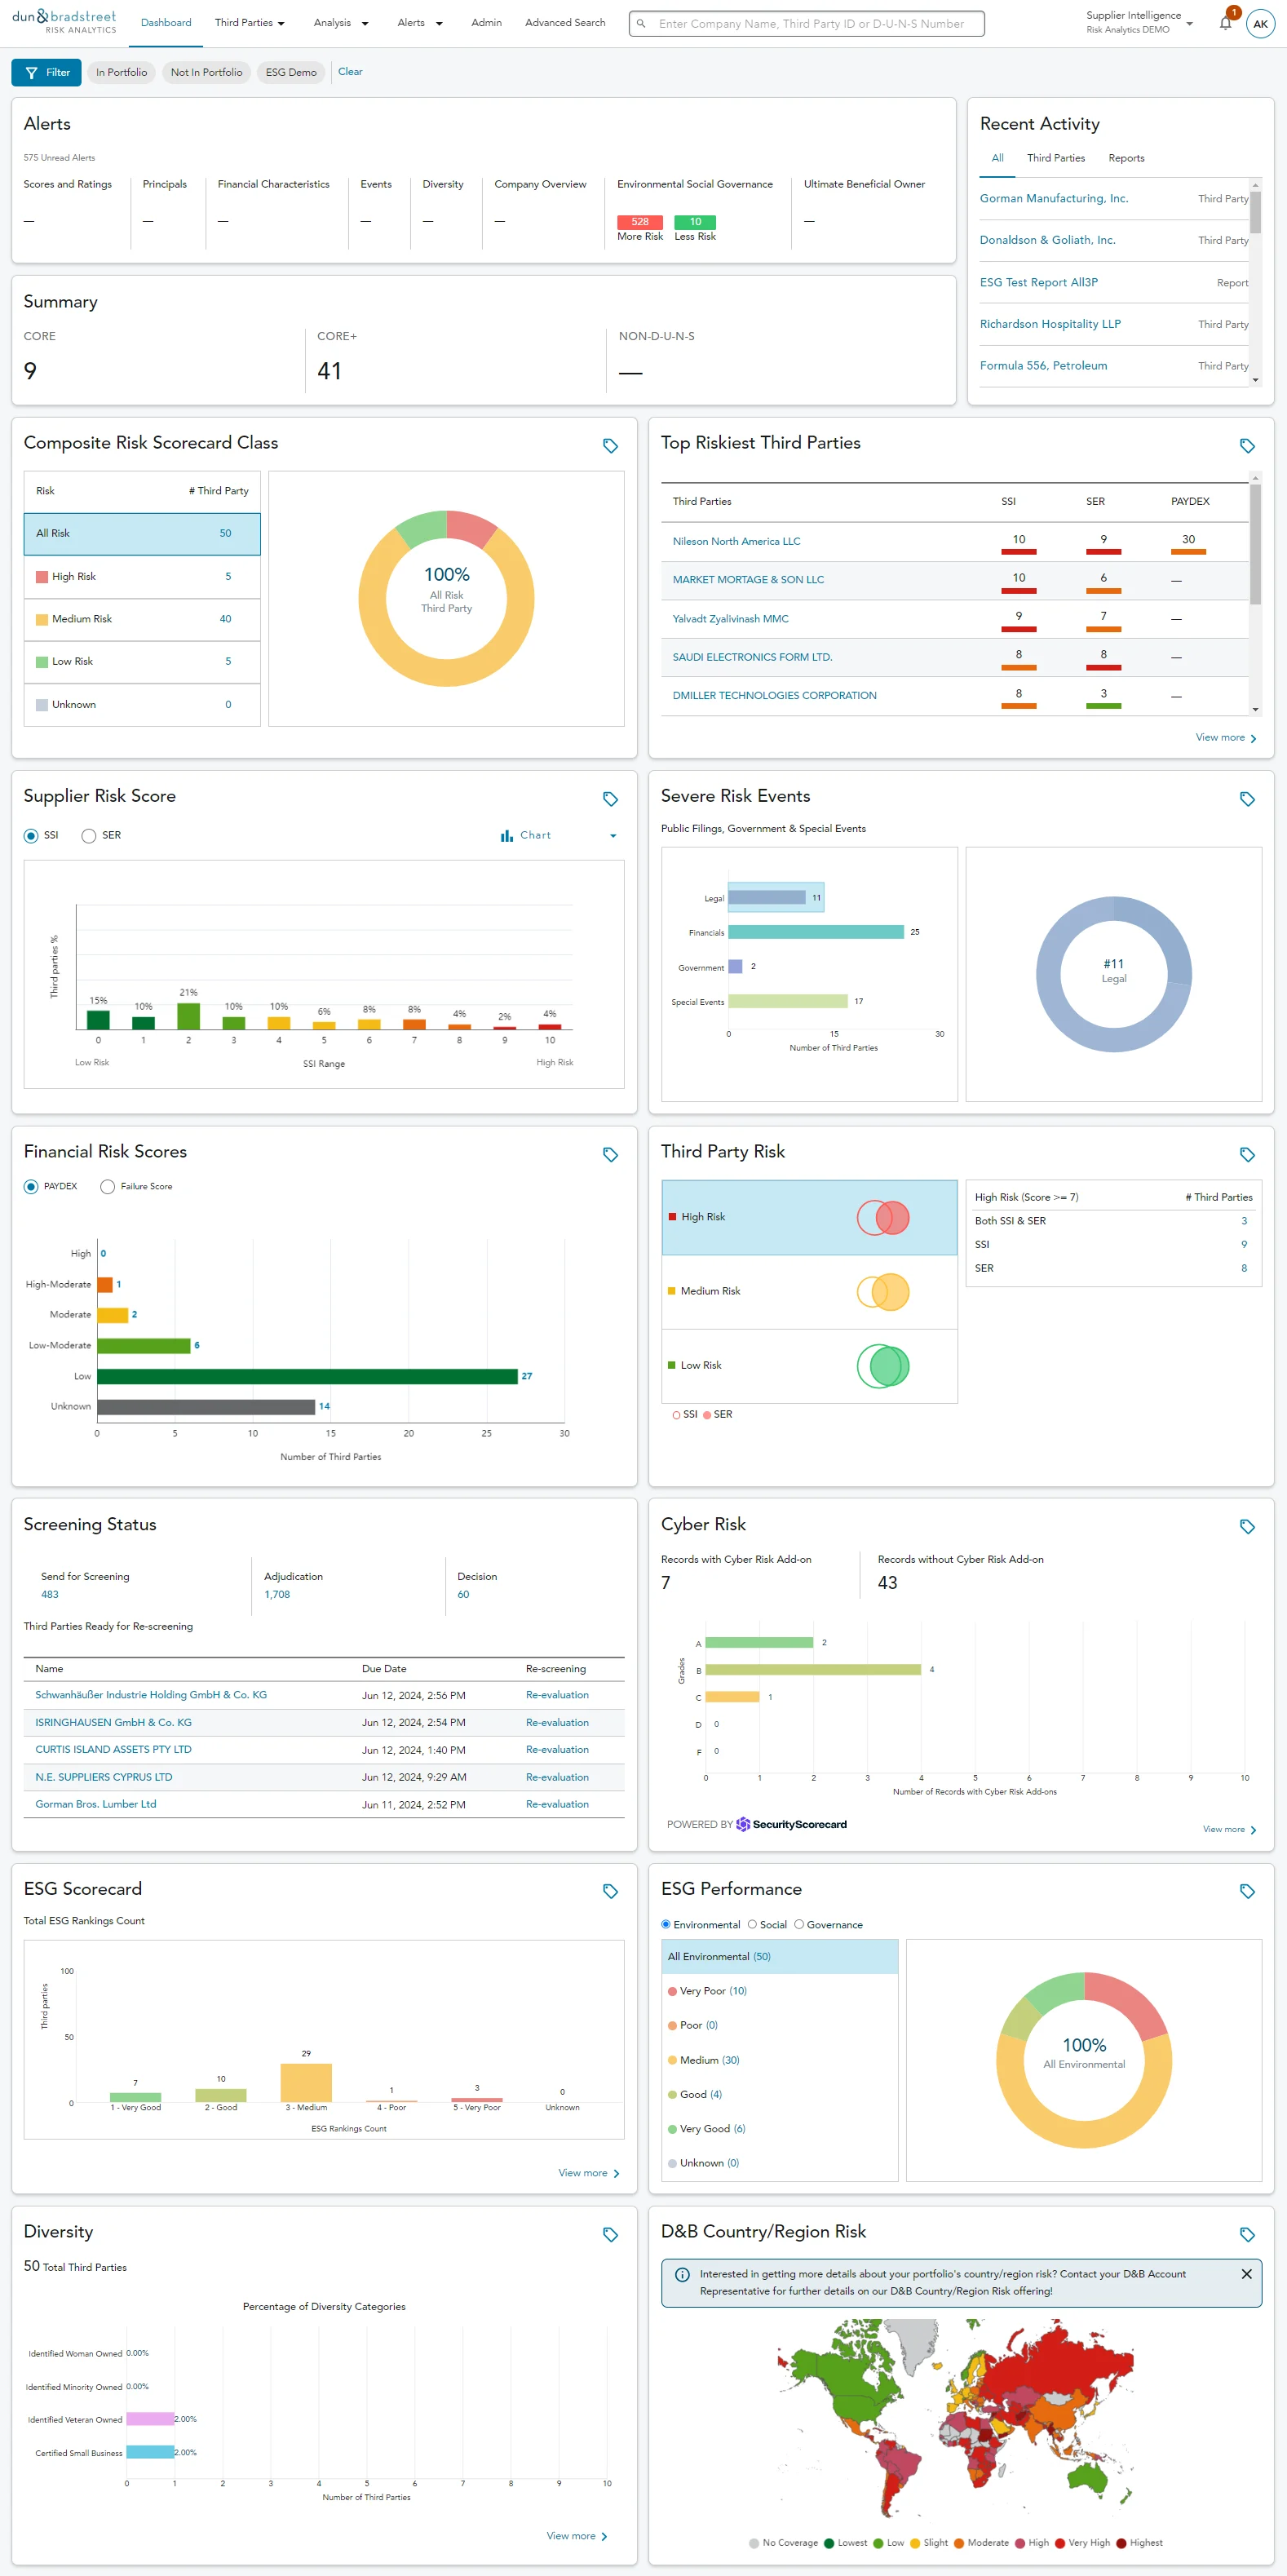Switch to Recent Activity Third Parties tab

click(1055, 158)
